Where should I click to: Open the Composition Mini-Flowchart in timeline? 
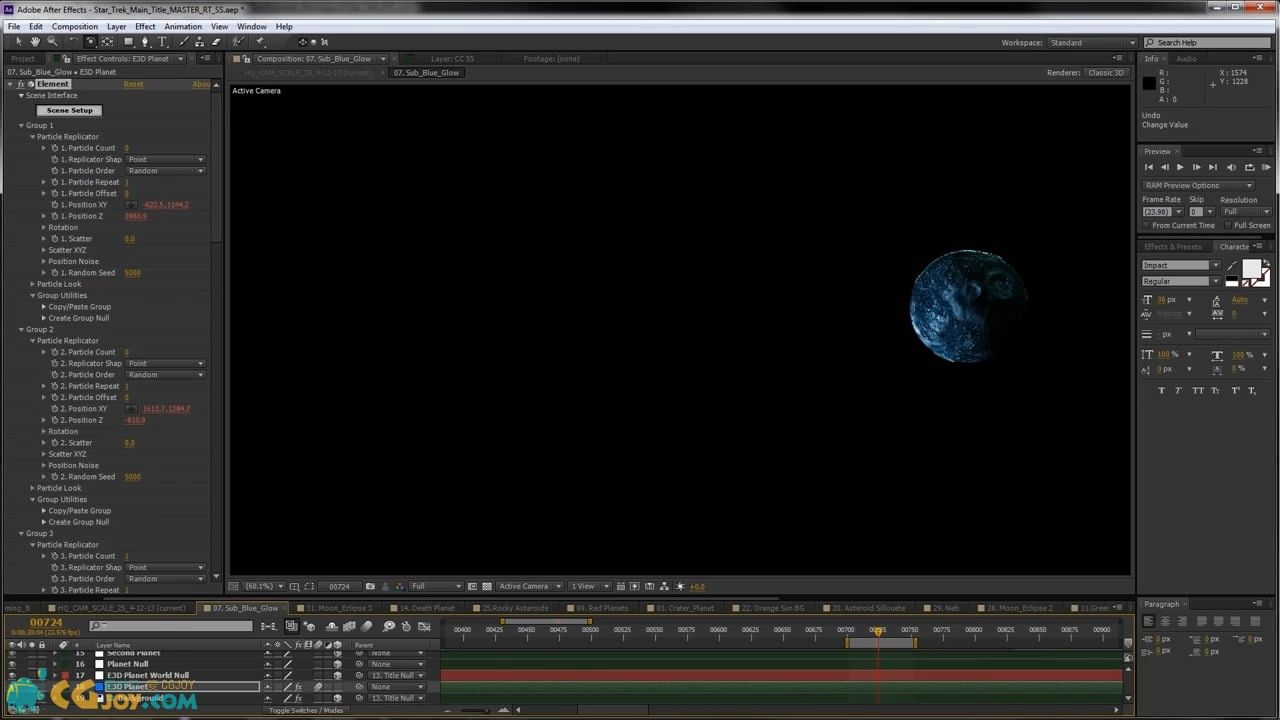point(268,626)
